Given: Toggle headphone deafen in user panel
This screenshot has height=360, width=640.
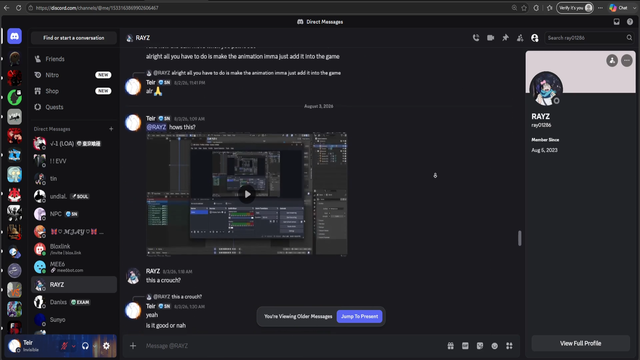Looking at the screenshot, I should (85, 346).
